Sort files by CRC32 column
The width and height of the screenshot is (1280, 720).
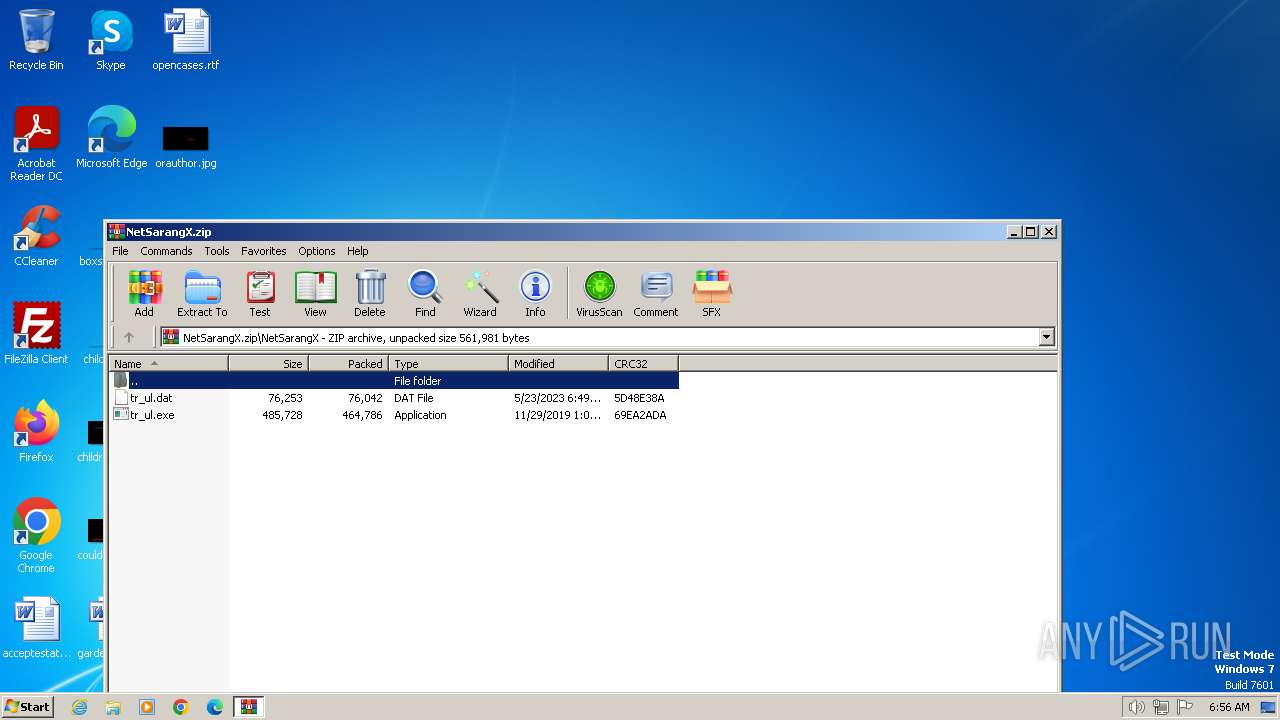click(x=644, y=364)
